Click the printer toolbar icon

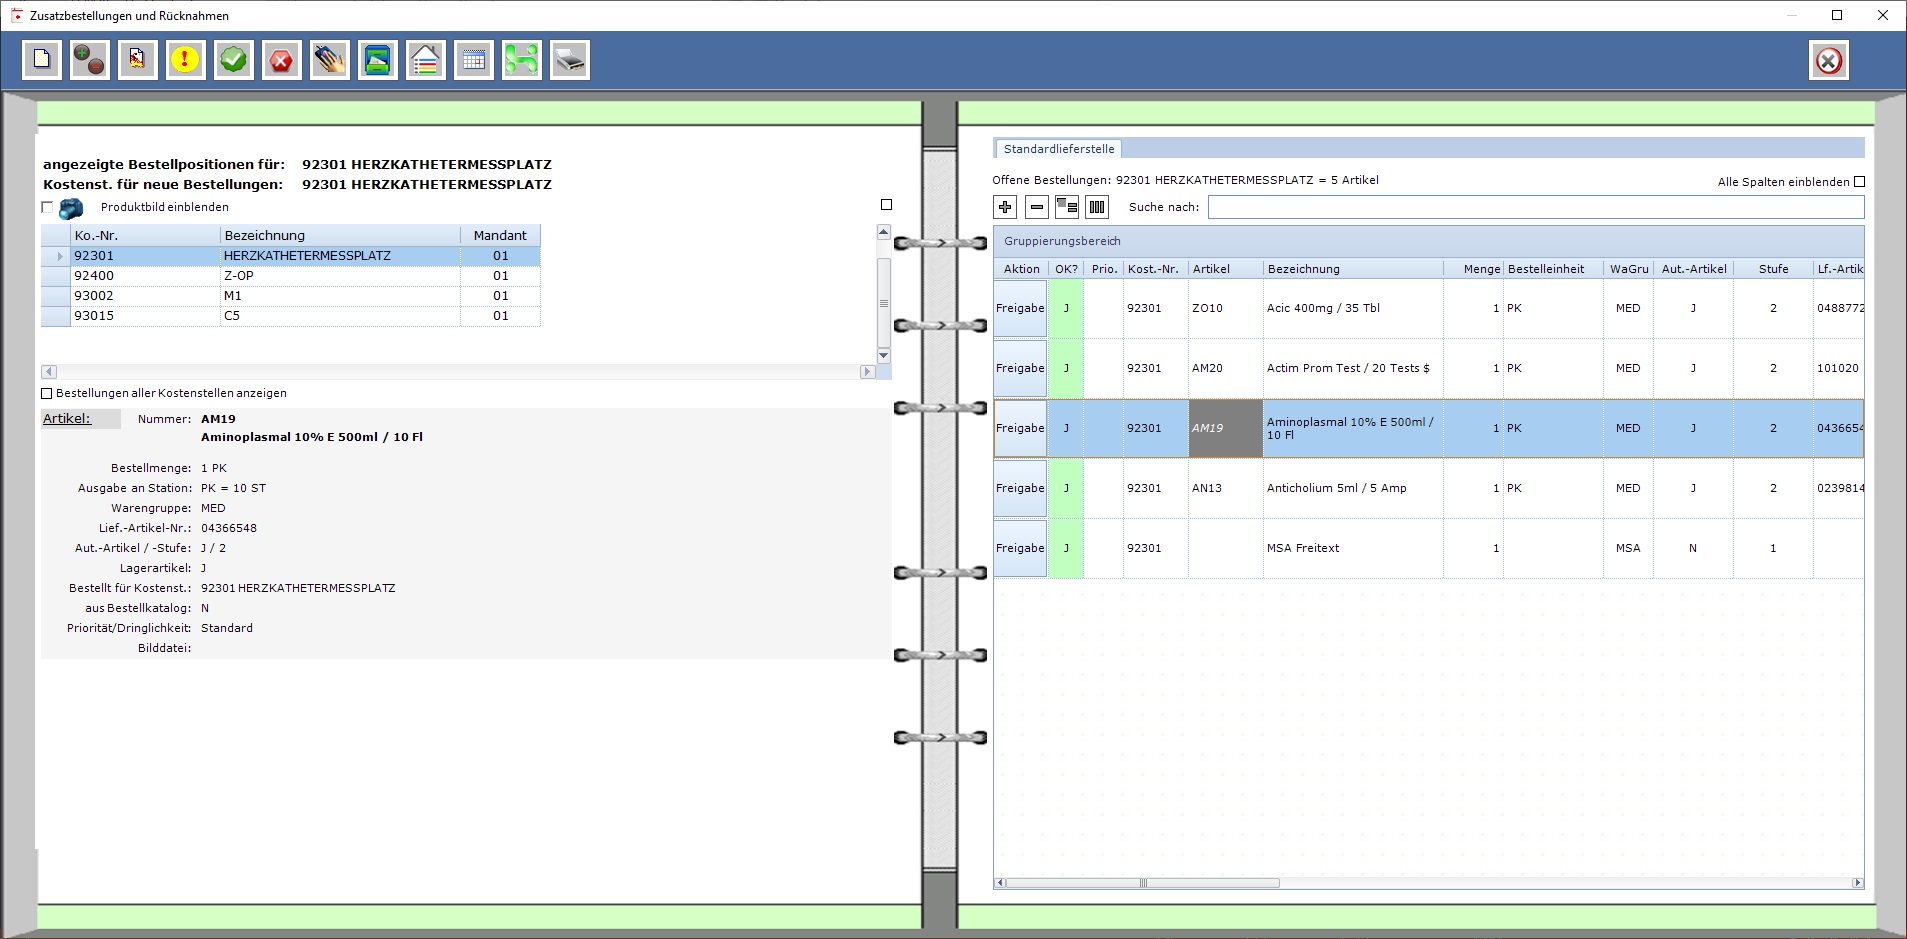click(570, 60)
